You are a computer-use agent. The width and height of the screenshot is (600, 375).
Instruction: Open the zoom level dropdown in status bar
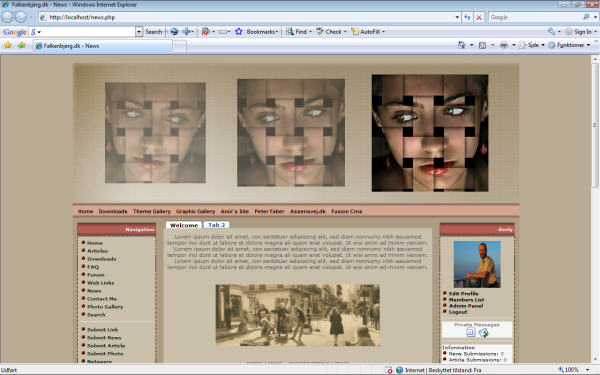[x=587, y=370]
